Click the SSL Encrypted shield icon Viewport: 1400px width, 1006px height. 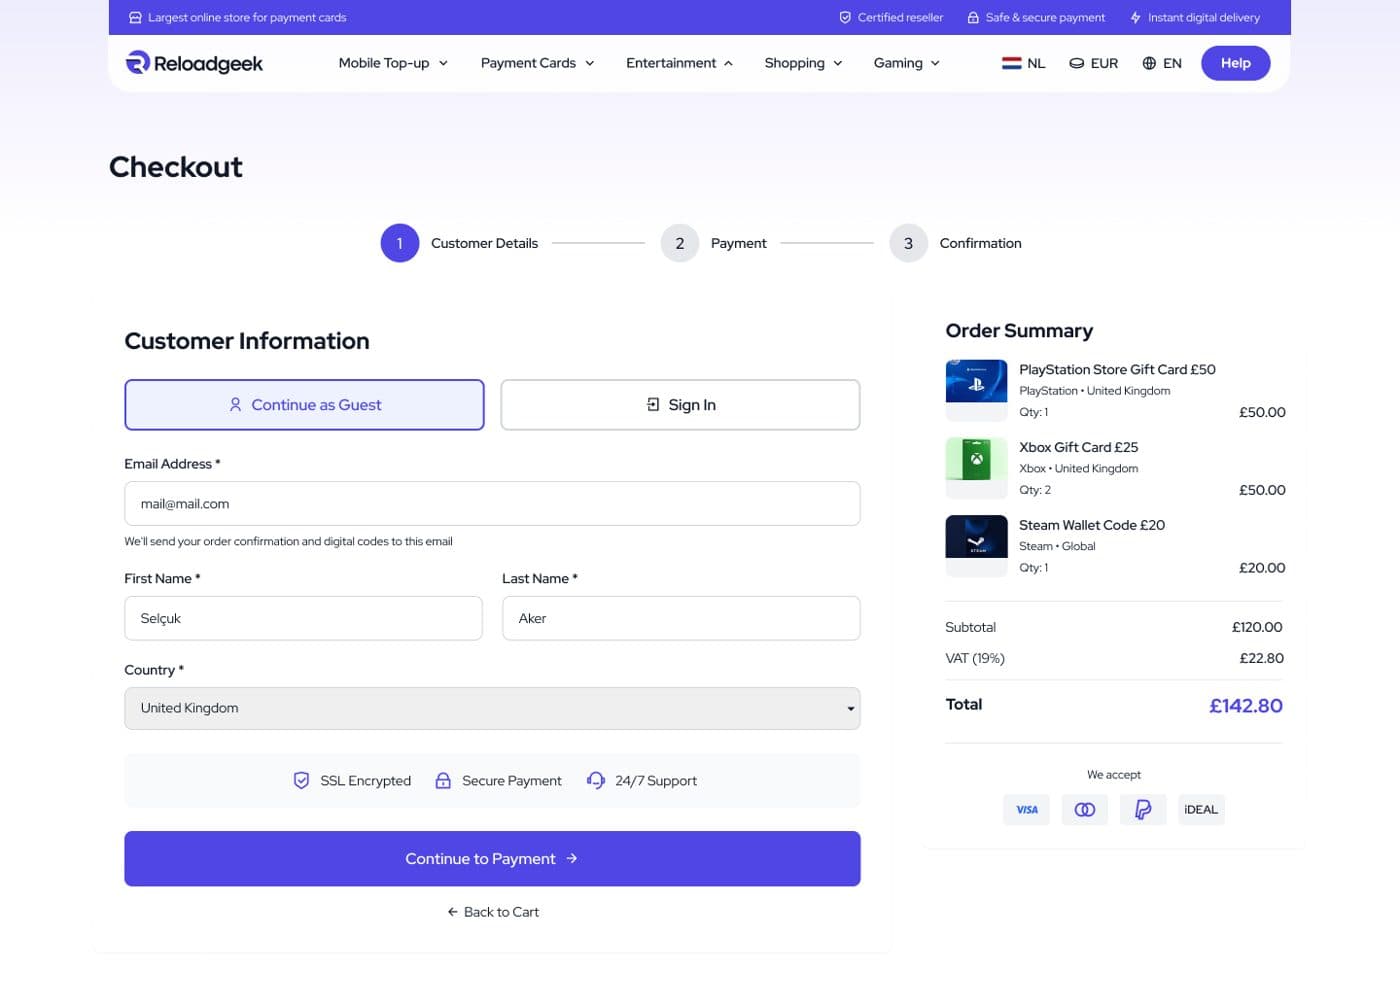coord(301,781)
